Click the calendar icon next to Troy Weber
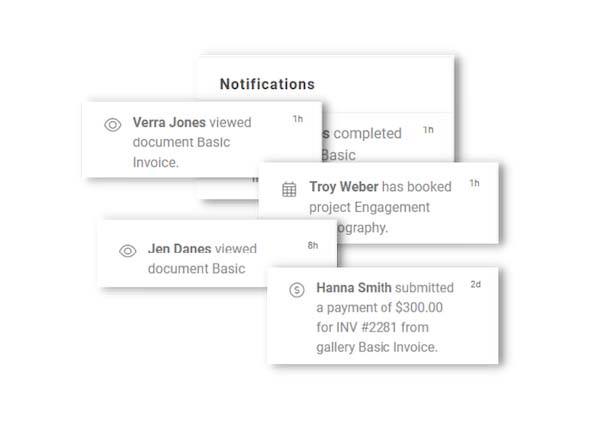The width and height of the screenshot is (600, 429). 289,189
